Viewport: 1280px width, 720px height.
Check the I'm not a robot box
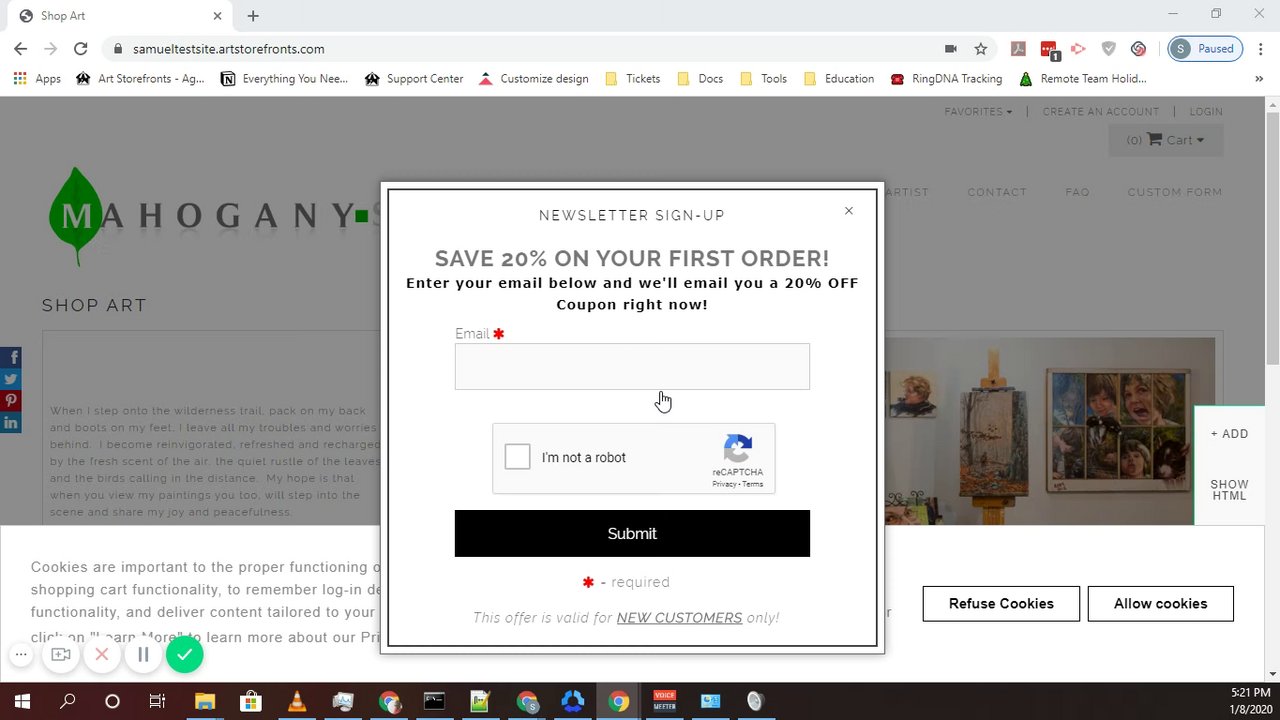coord(517,457)
